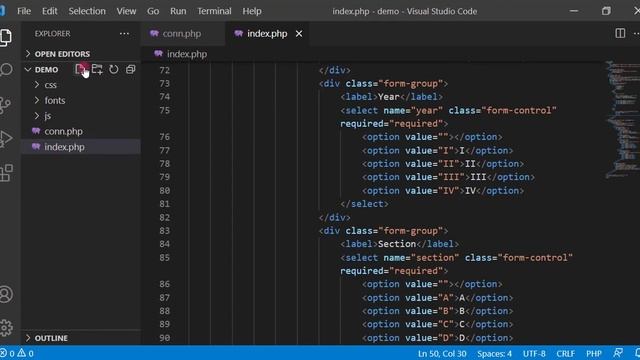Change indentation via Spaces: 4
640x360 pixels.
point(494,353)
